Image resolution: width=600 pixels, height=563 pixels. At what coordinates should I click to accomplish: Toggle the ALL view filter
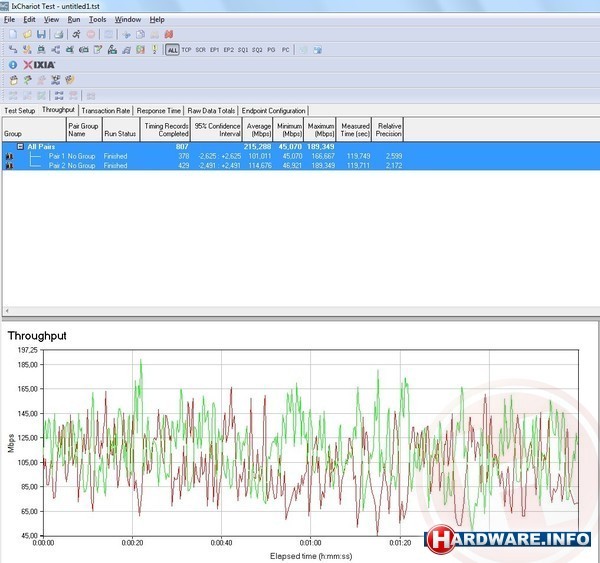[x=173, y=50]
